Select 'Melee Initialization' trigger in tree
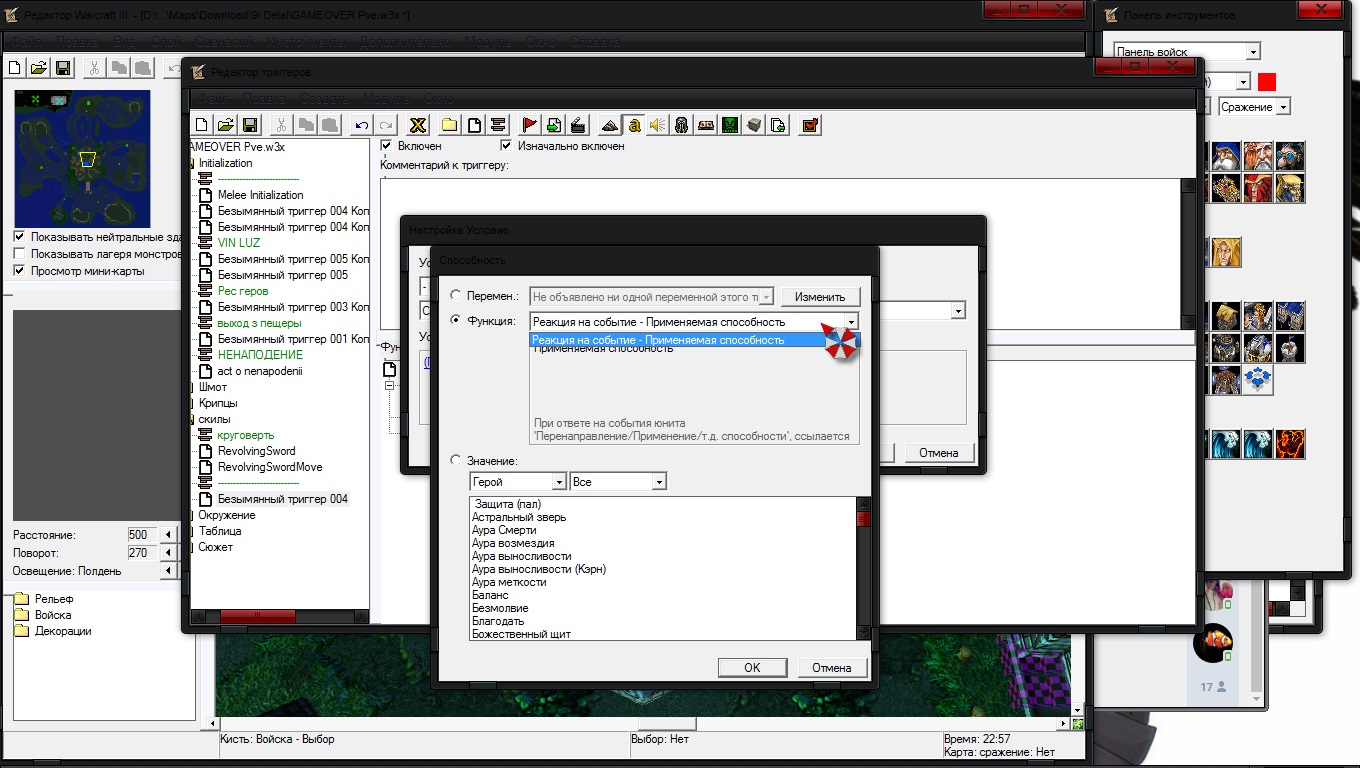This screenshot has width=1360, height=768. tap(260, 195)
